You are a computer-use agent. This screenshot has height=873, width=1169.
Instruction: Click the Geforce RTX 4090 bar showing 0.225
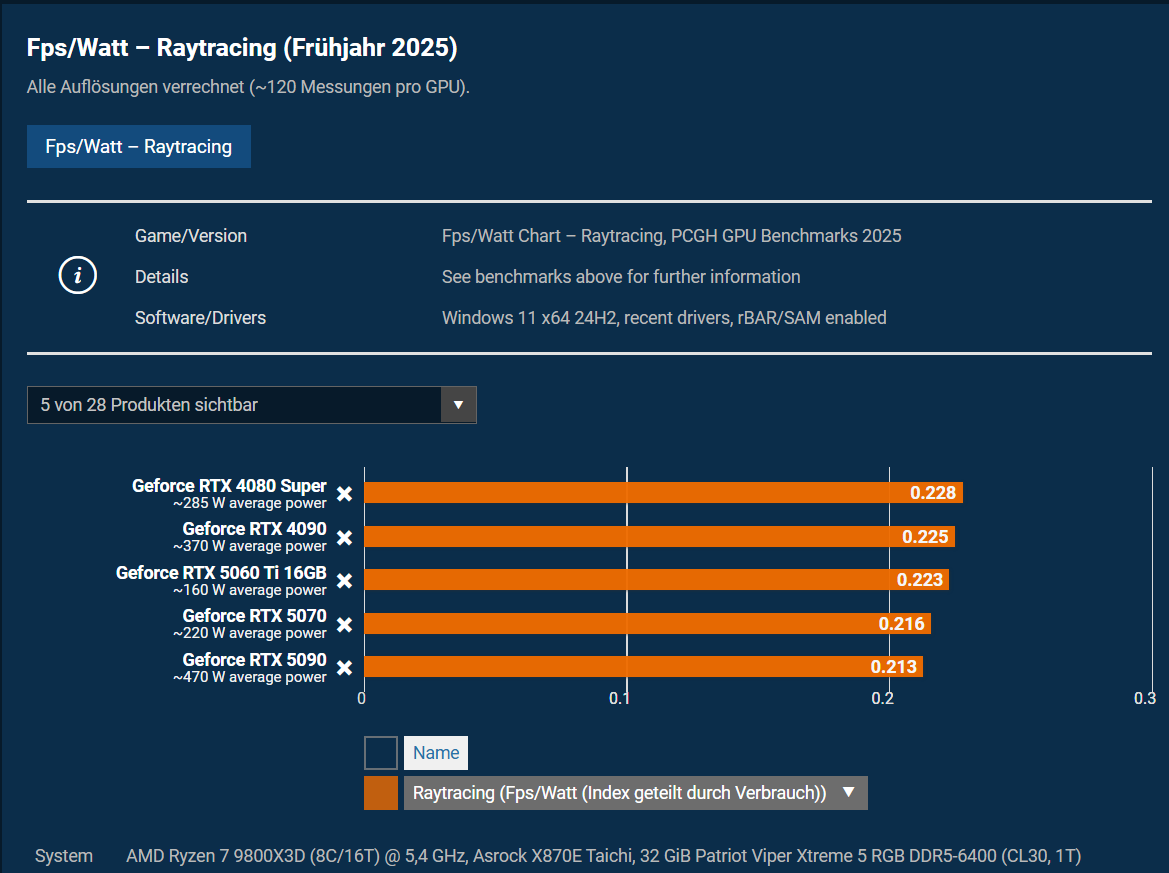coord(660,536)
